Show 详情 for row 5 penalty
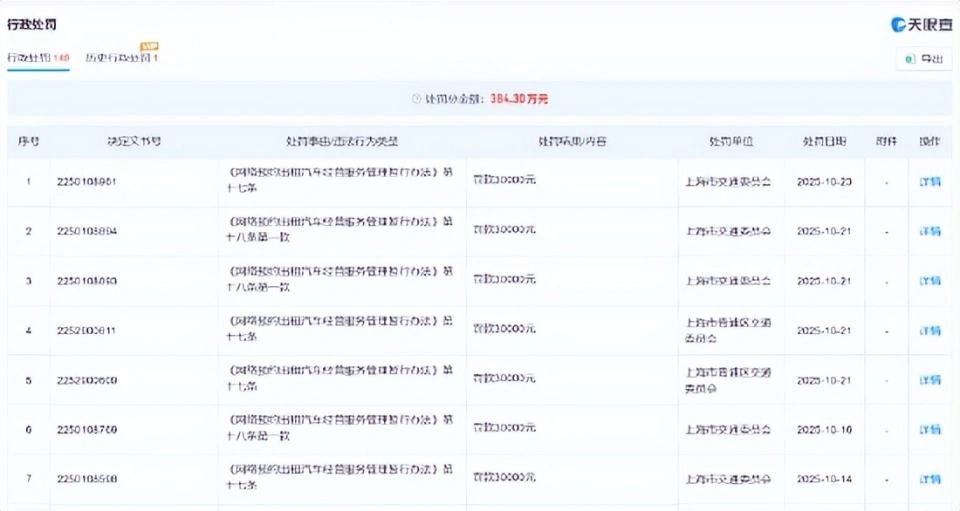960x511 pixels. pos(929,380)
